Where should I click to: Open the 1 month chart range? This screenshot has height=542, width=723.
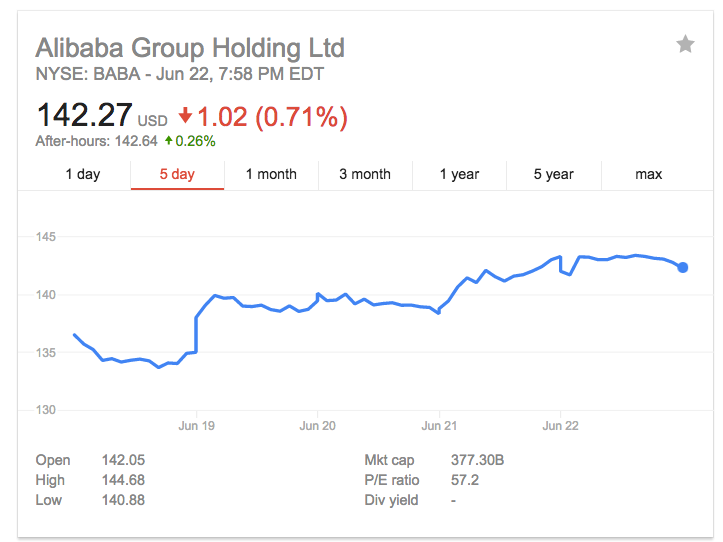pyautogui.click(x=271, y=174)
